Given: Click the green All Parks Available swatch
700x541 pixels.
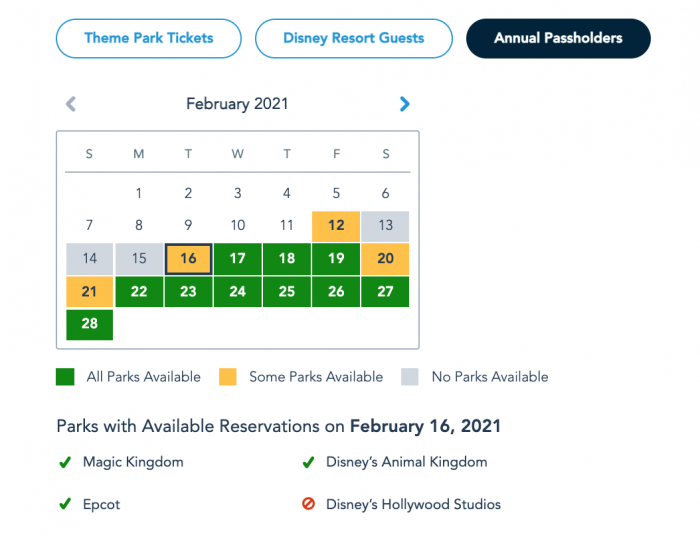Looking at the screenshot, I should click(x=65, y=377).
